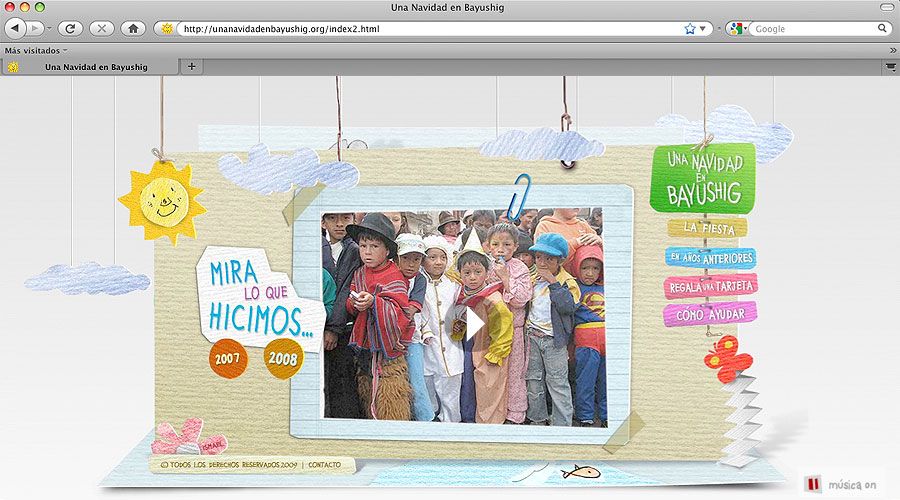This screenshot has width=900, height=500.
Task: Toggle música on pause button
Action: pos(812,484)
